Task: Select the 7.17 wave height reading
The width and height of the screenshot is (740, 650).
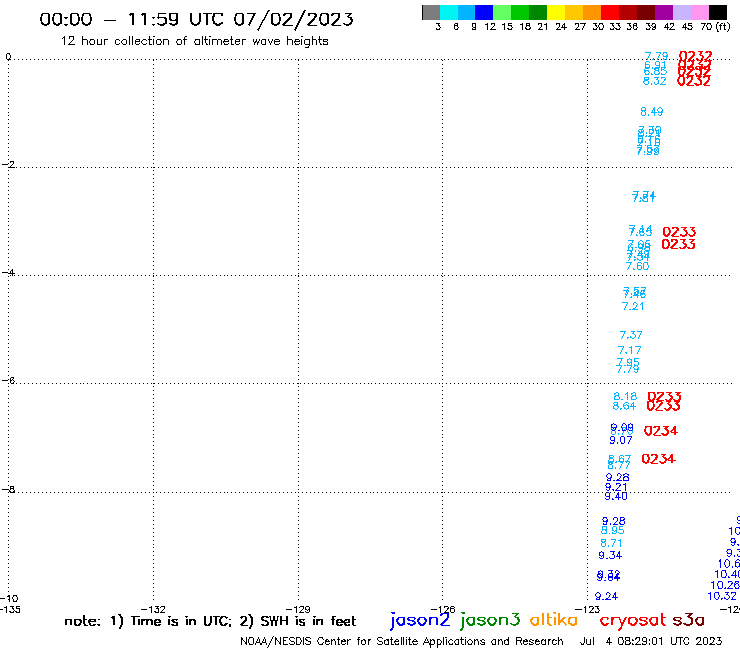Action: coord(629,350)
